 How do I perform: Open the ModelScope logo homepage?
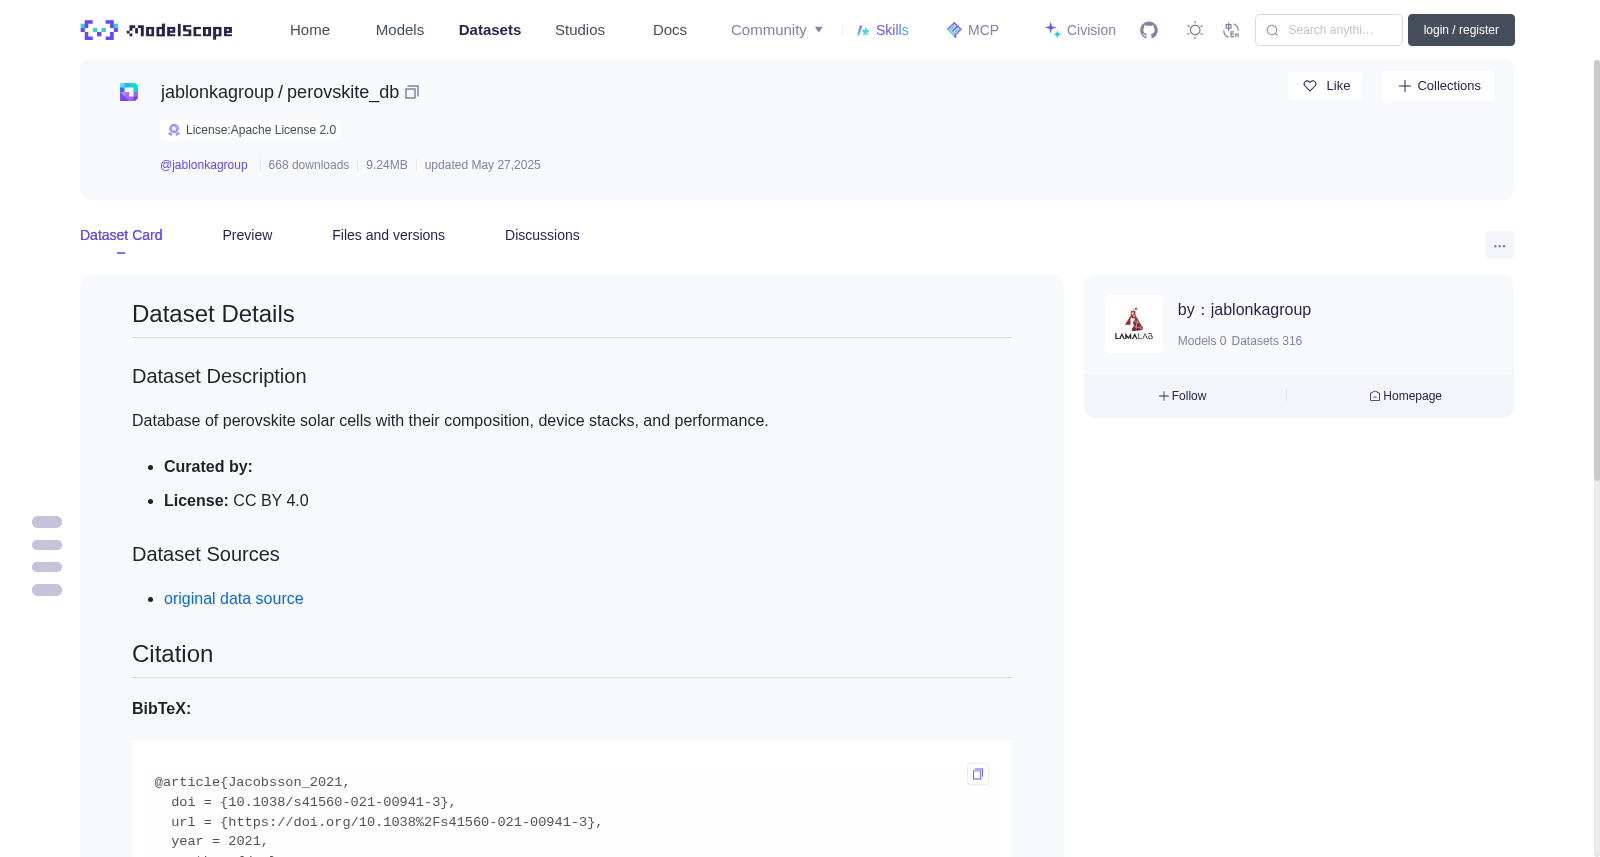pyautogui.click(x=157, y=30)
